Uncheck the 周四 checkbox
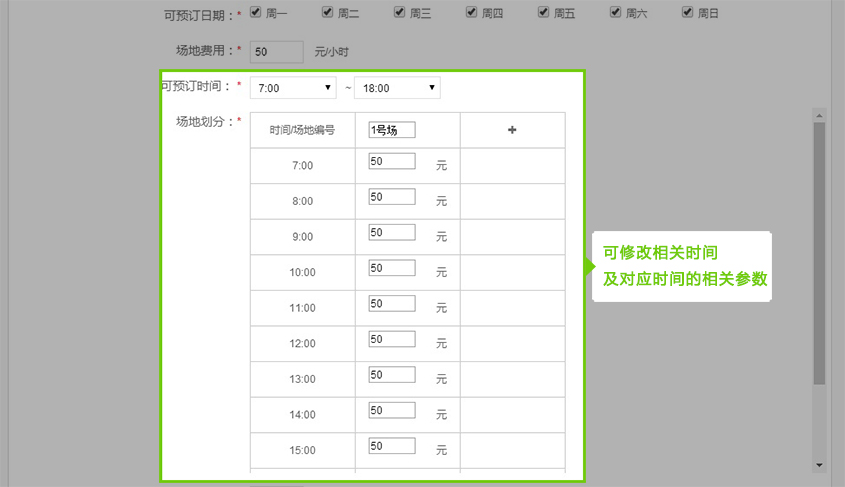The image size is (845, 487). point(472,13)
